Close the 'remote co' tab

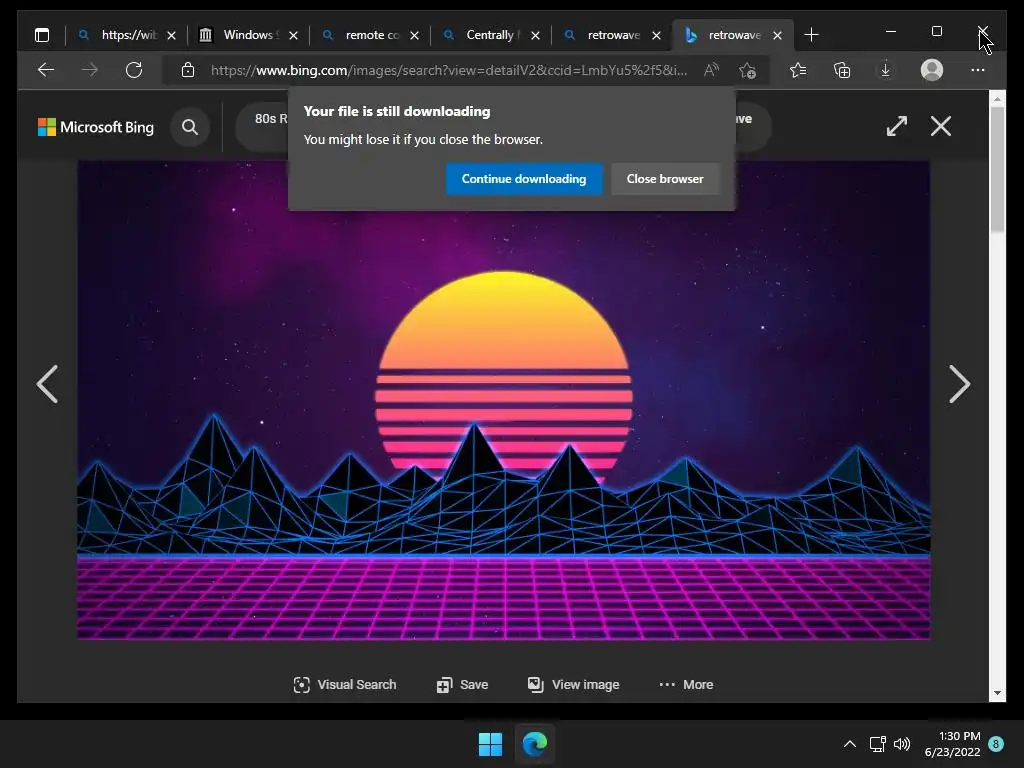click(415, 35)
